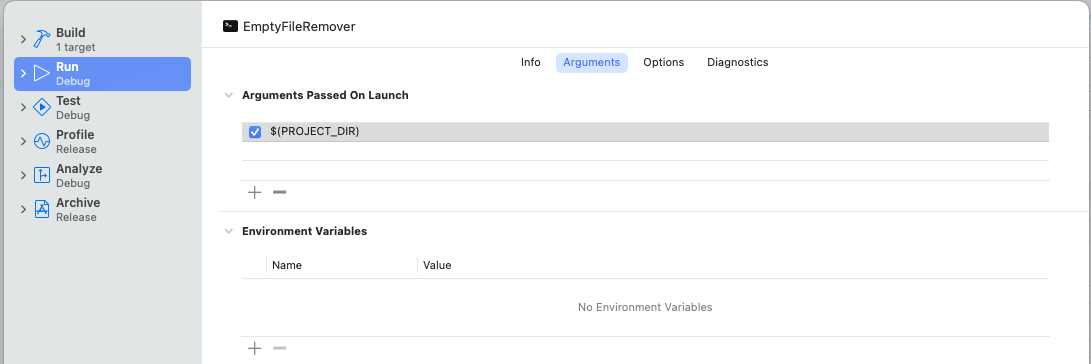
Task: Switch to the Info tab
Action: [x=531, y=62]
